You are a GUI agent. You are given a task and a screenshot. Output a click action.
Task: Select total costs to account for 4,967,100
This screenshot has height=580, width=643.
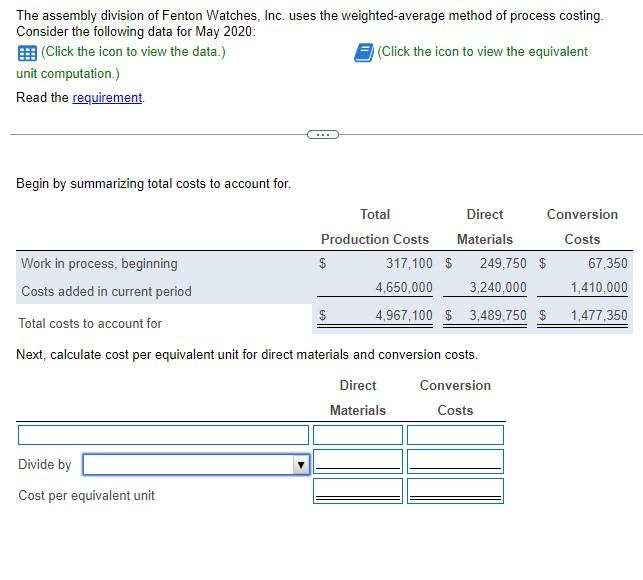[404, 315]
